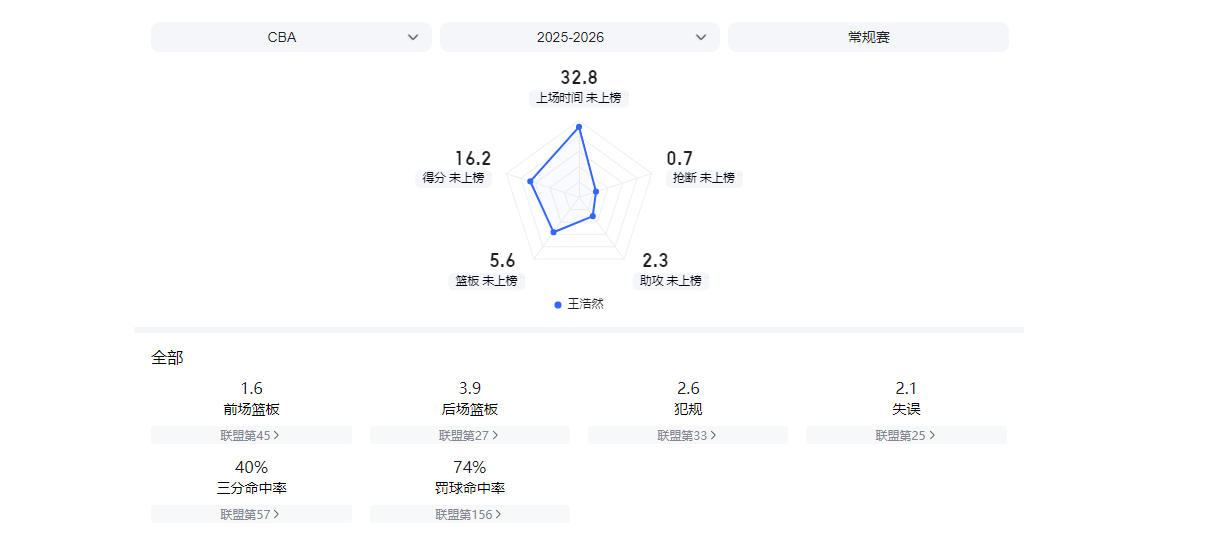Viewport: 1223px width, 538px height.
Task: Select the 抢断 未上榜 label
Action: [704, 178]
